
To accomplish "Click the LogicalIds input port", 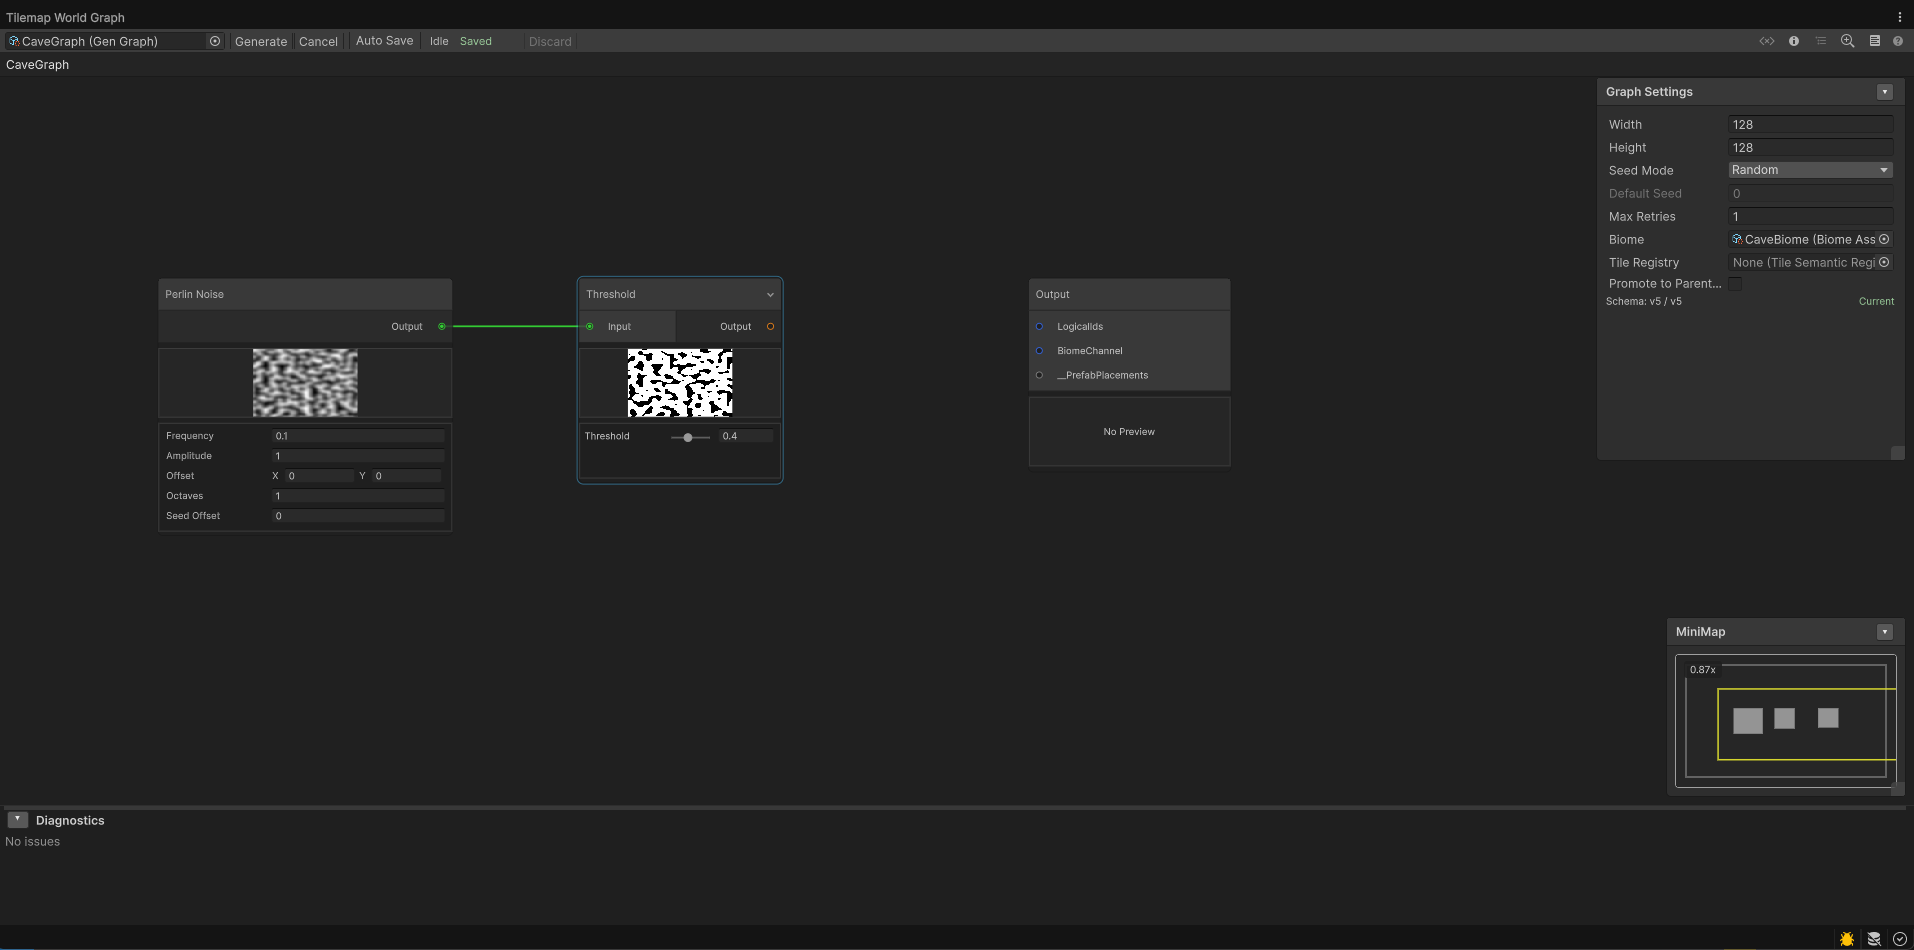I will 1040,326.
